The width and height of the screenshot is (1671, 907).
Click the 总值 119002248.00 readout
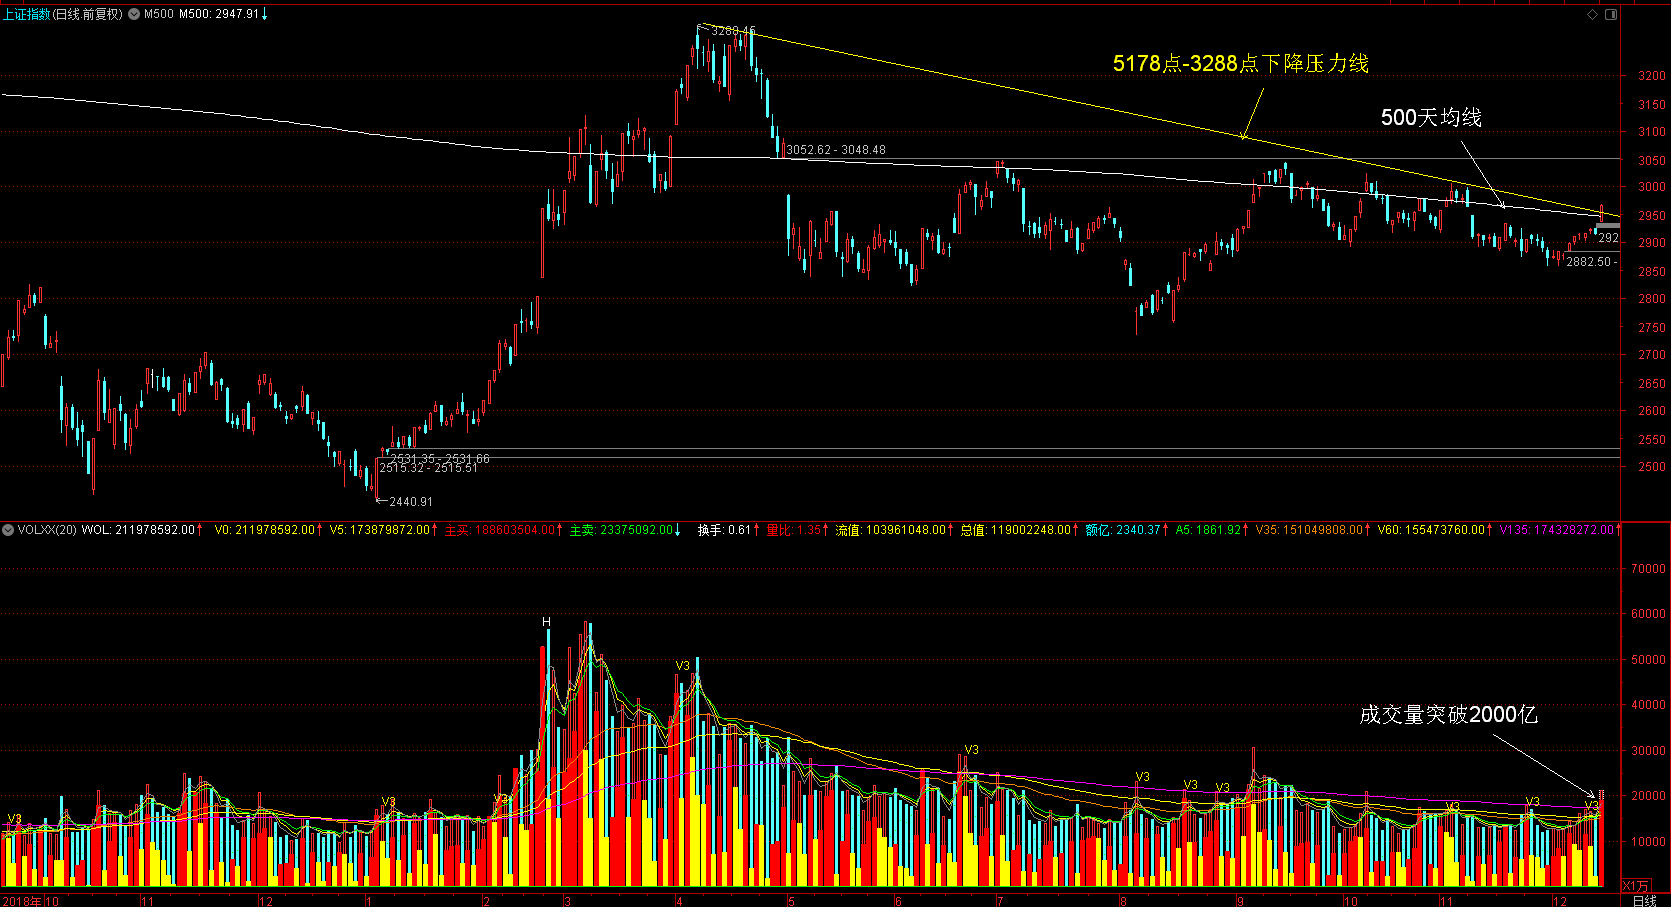click(x=1016, y=530)
